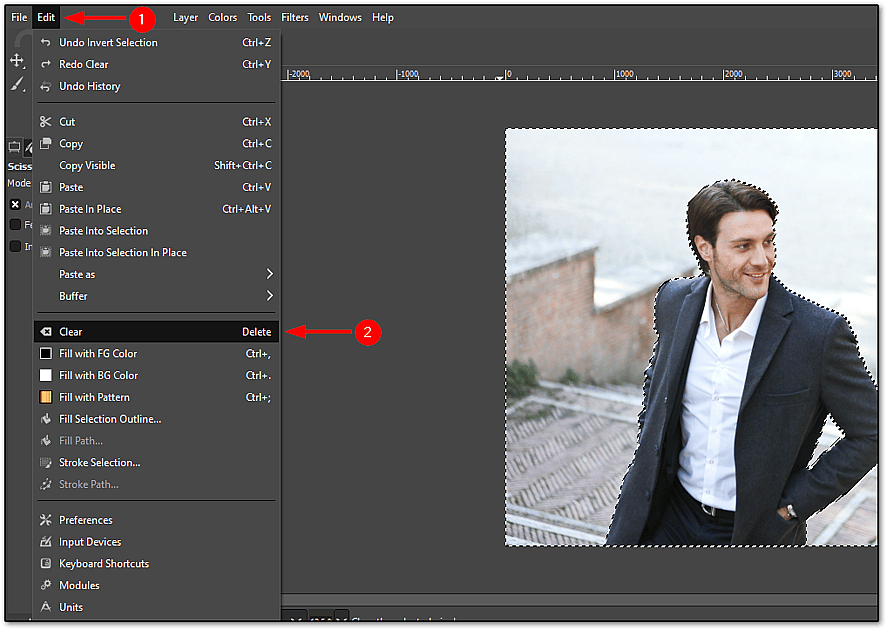Open the Filters menu
Viewport: 887px width, 630px height.
point(295,18)
